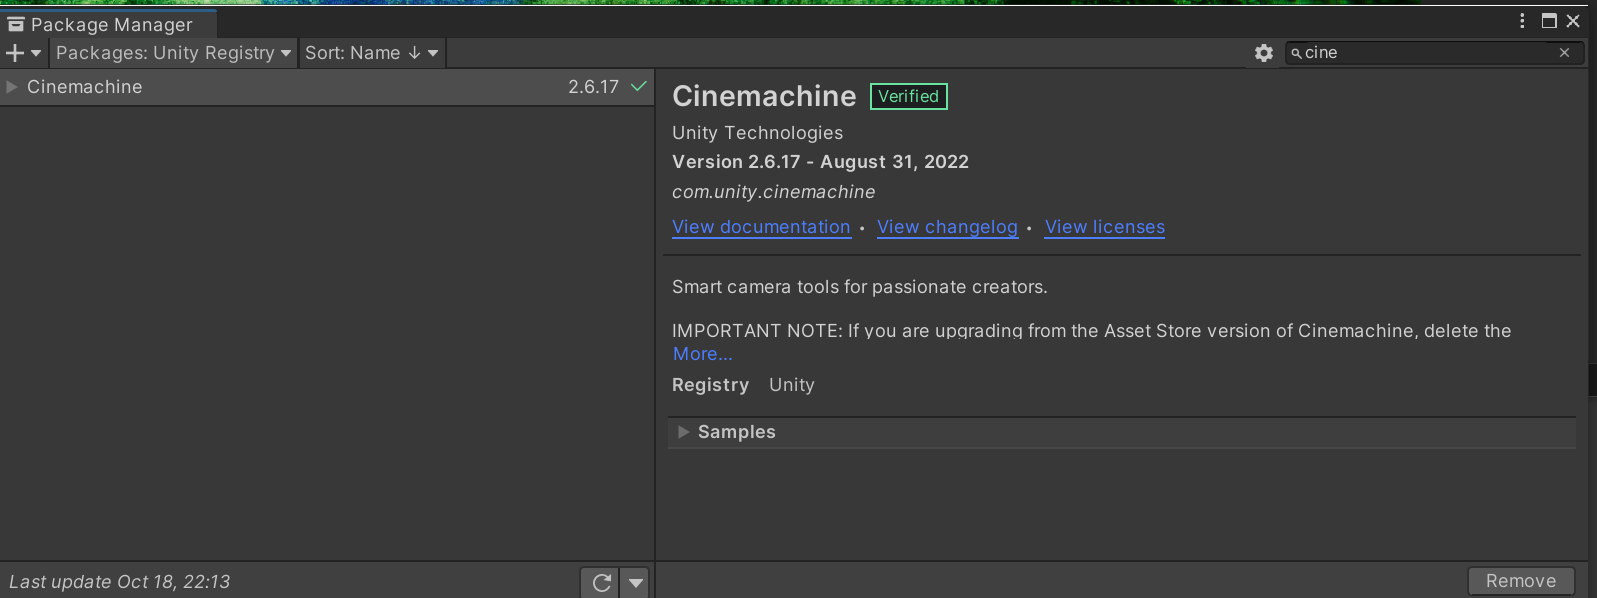
Task: Click the Last update Oct 18, 22:13 status
Action: coord(119,582)
